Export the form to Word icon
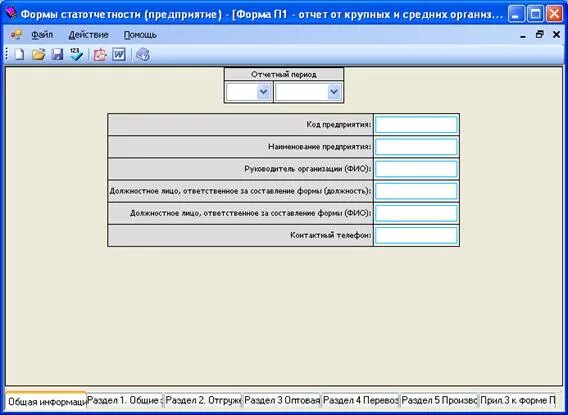The image size is (568, 415). pos(119,55)
